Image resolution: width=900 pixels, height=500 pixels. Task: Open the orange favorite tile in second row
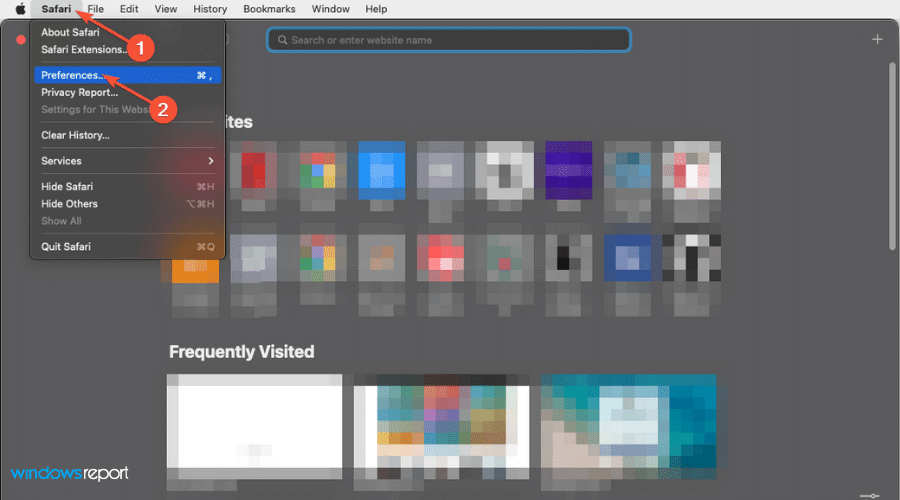[195, 270]
